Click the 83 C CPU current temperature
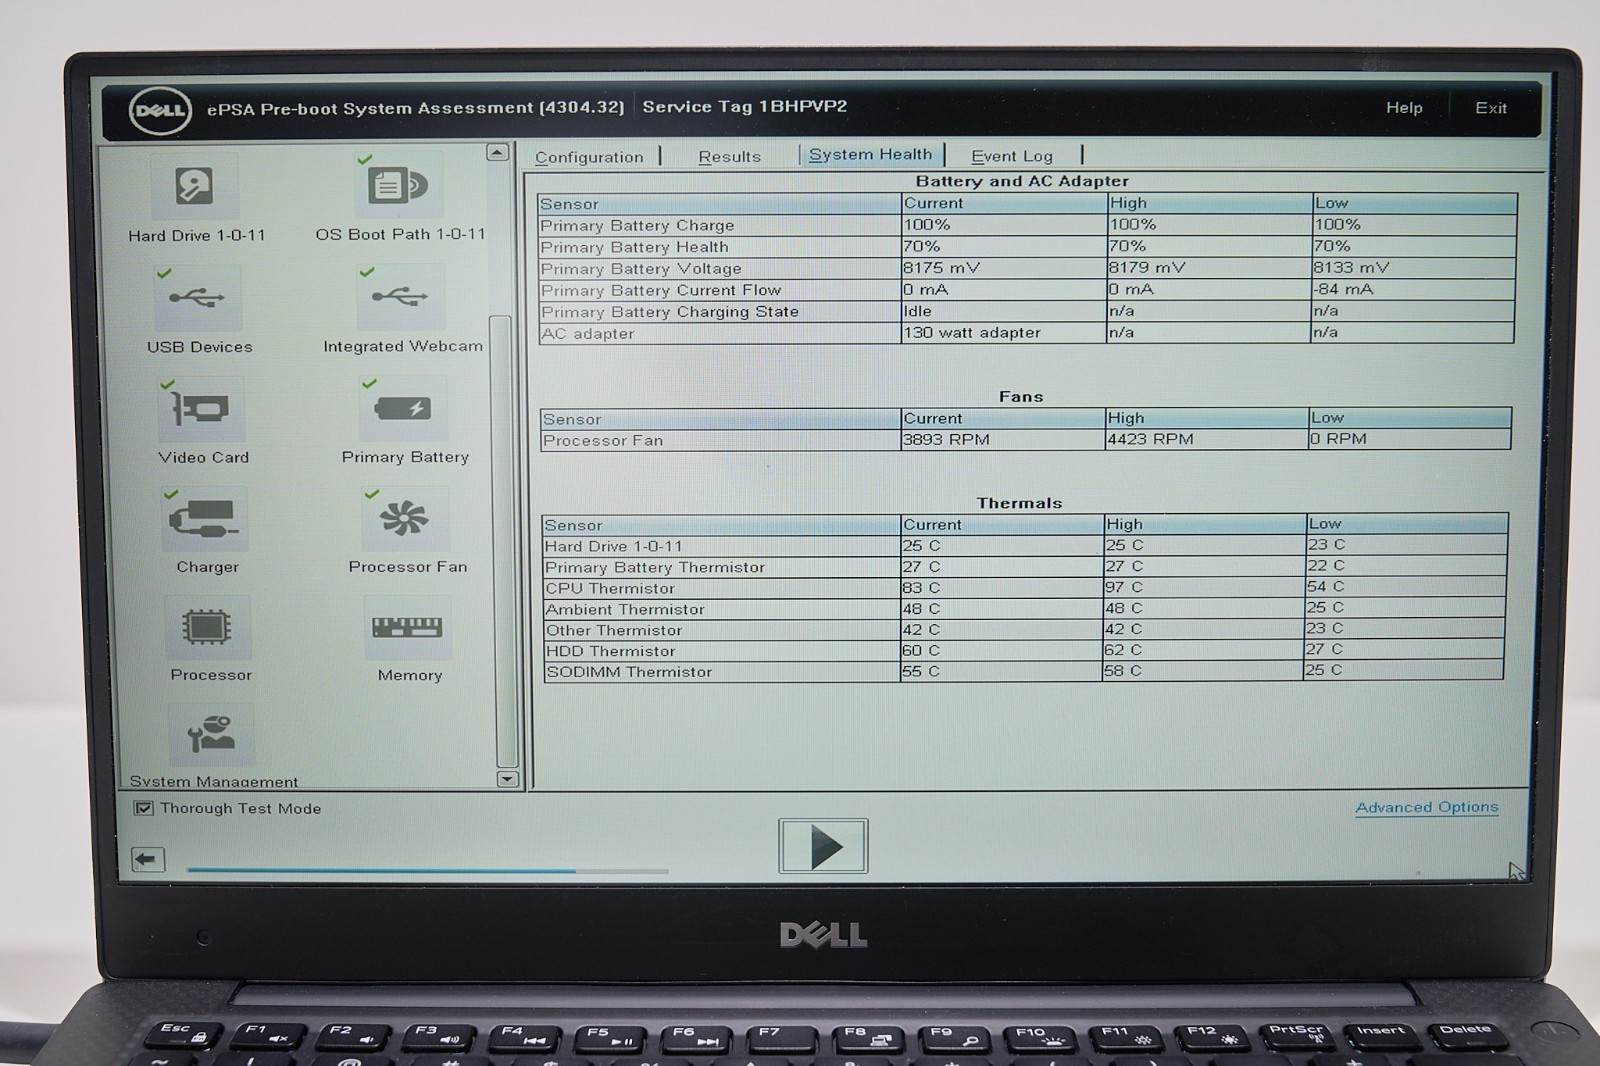Viewport: 1600px width, 1066px height. pyautogui.click(x=921, y=588)
